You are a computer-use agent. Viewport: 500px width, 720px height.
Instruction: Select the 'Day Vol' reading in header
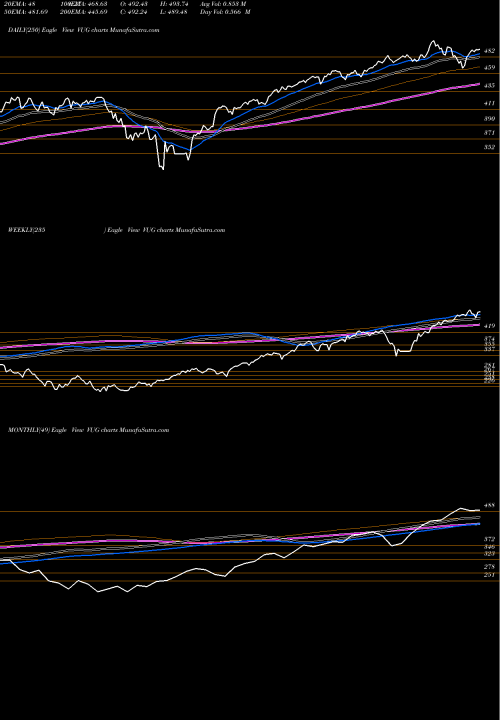click(x=225, y=12)
